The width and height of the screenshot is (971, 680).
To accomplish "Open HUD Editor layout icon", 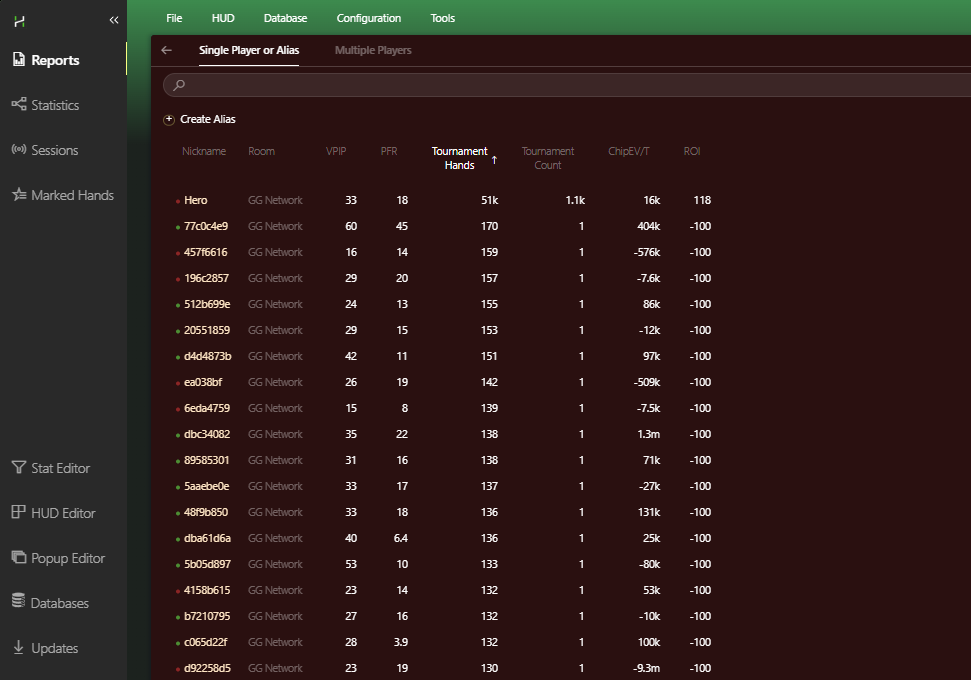I will [x=19, y=512].
